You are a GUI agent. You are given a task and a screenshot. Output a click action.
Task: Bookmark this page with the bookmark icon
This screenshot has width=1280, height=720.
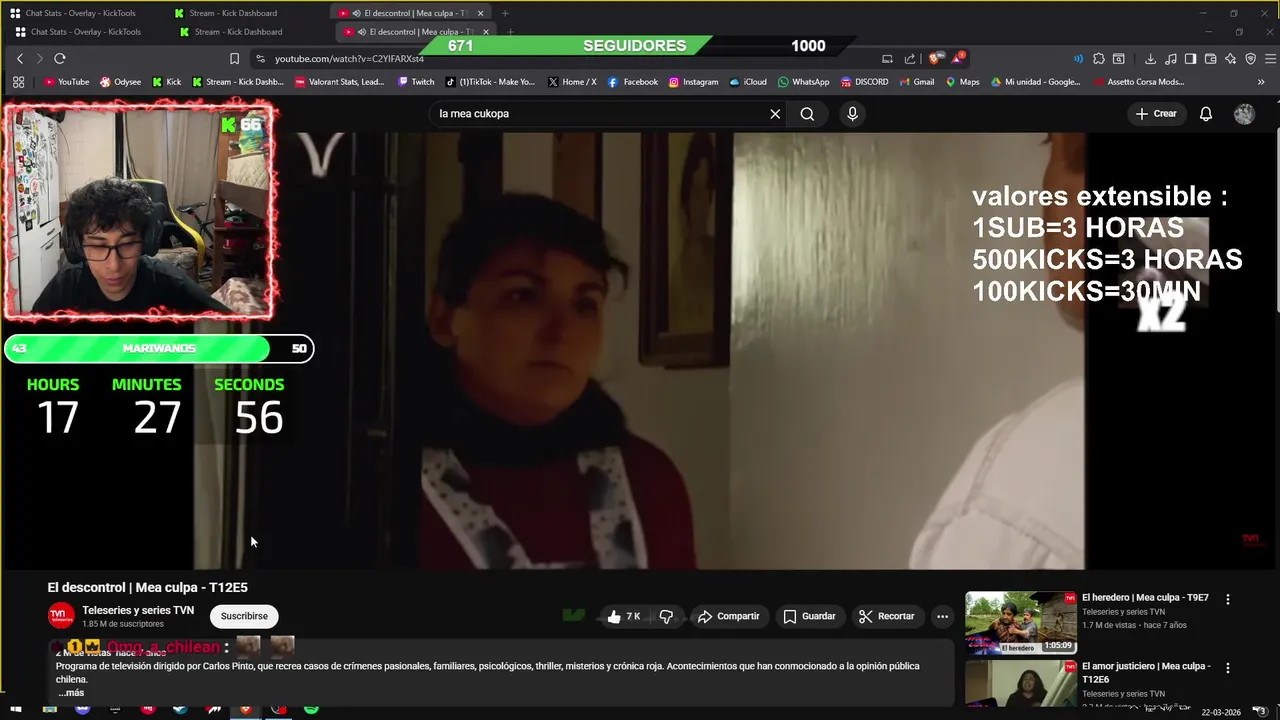tap(234, 59)
